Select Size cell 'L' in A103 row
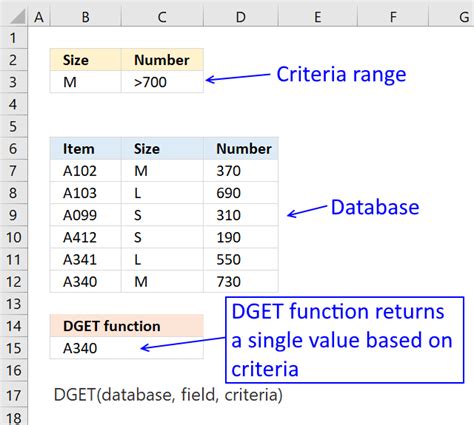The image size is (474, 425). click(x=162, y=193)
